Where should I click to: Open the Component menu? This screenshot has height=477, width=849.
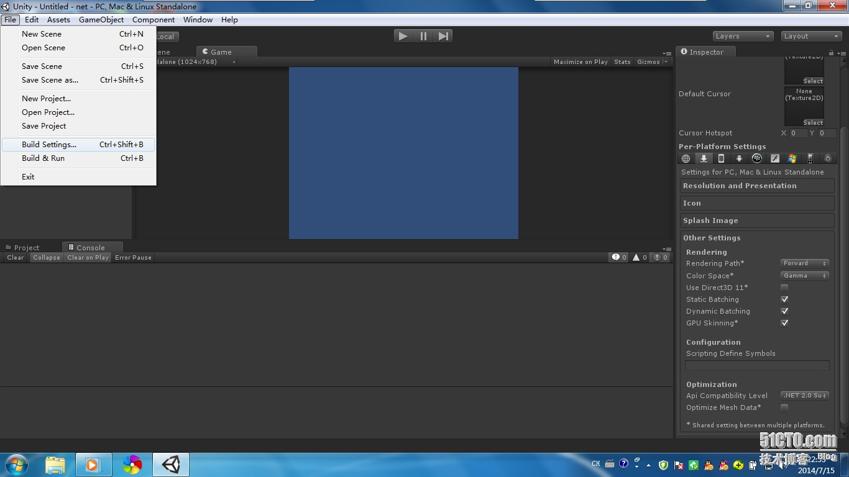pos(153,20)
